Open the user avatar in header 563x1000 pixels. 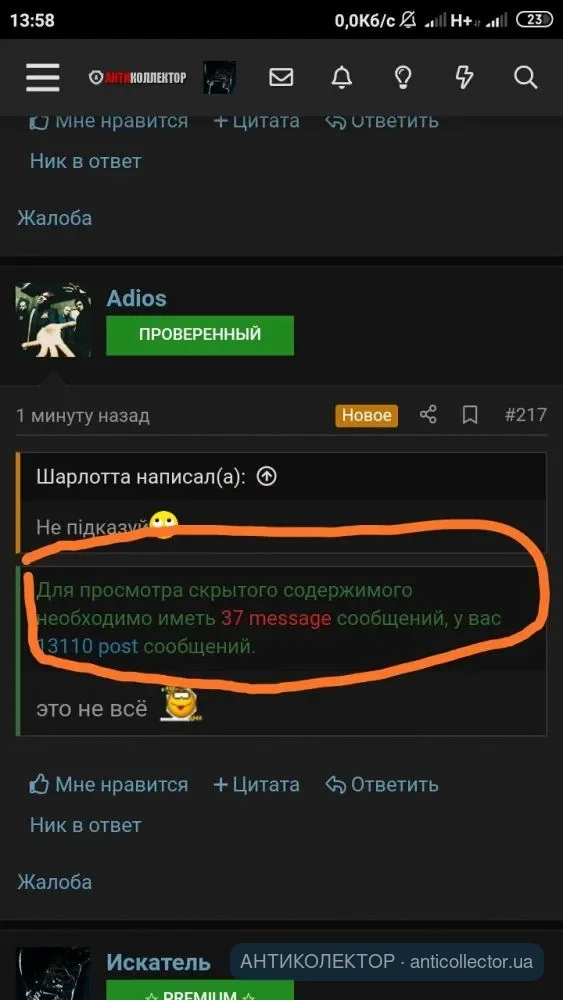pyautogui.click(x=219, y=78)
